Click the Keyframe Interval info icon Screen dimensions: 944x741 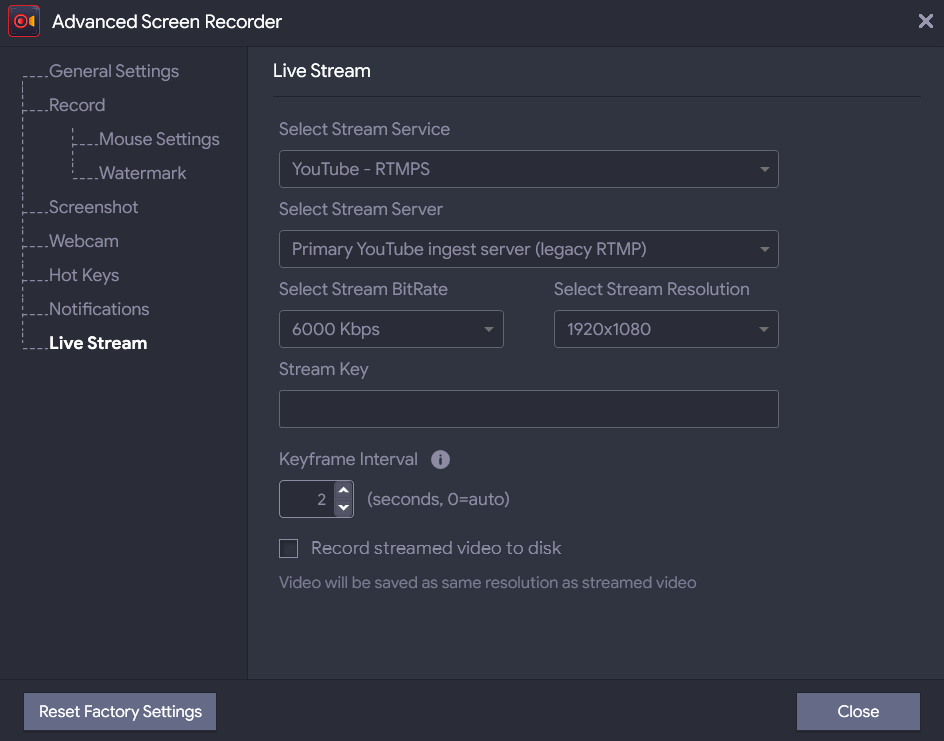[x=440, y=459]
